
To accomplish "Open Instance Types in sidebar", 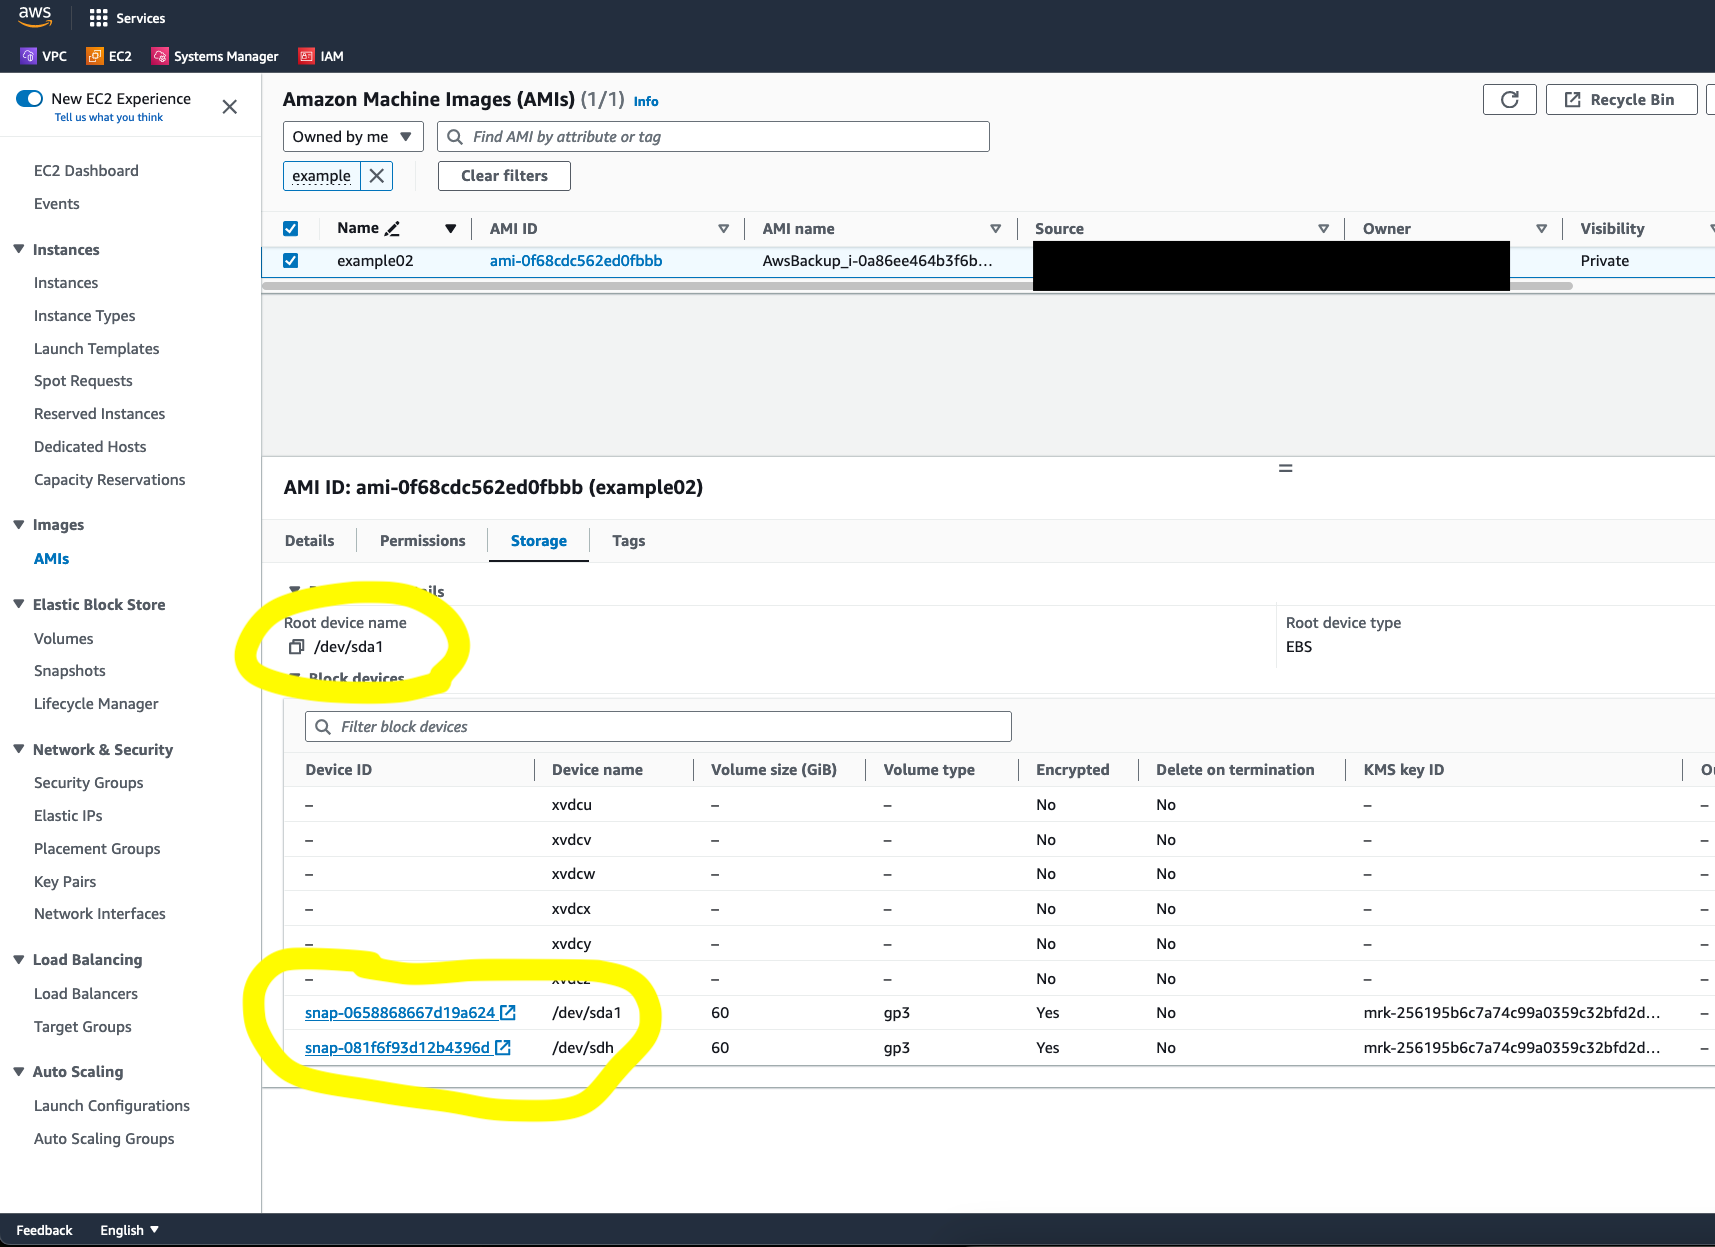I will coord(85,316).
